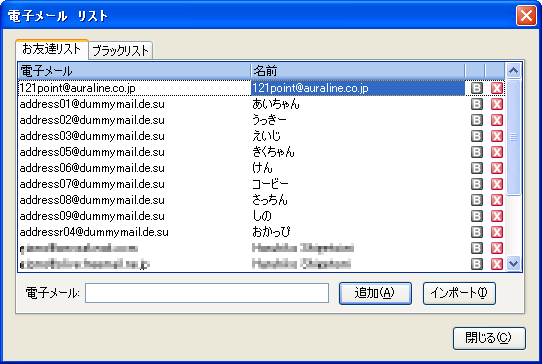Select address09@dummymail.de.su in the list
Viewport: 542px width, 364px height.
point(92,216)
